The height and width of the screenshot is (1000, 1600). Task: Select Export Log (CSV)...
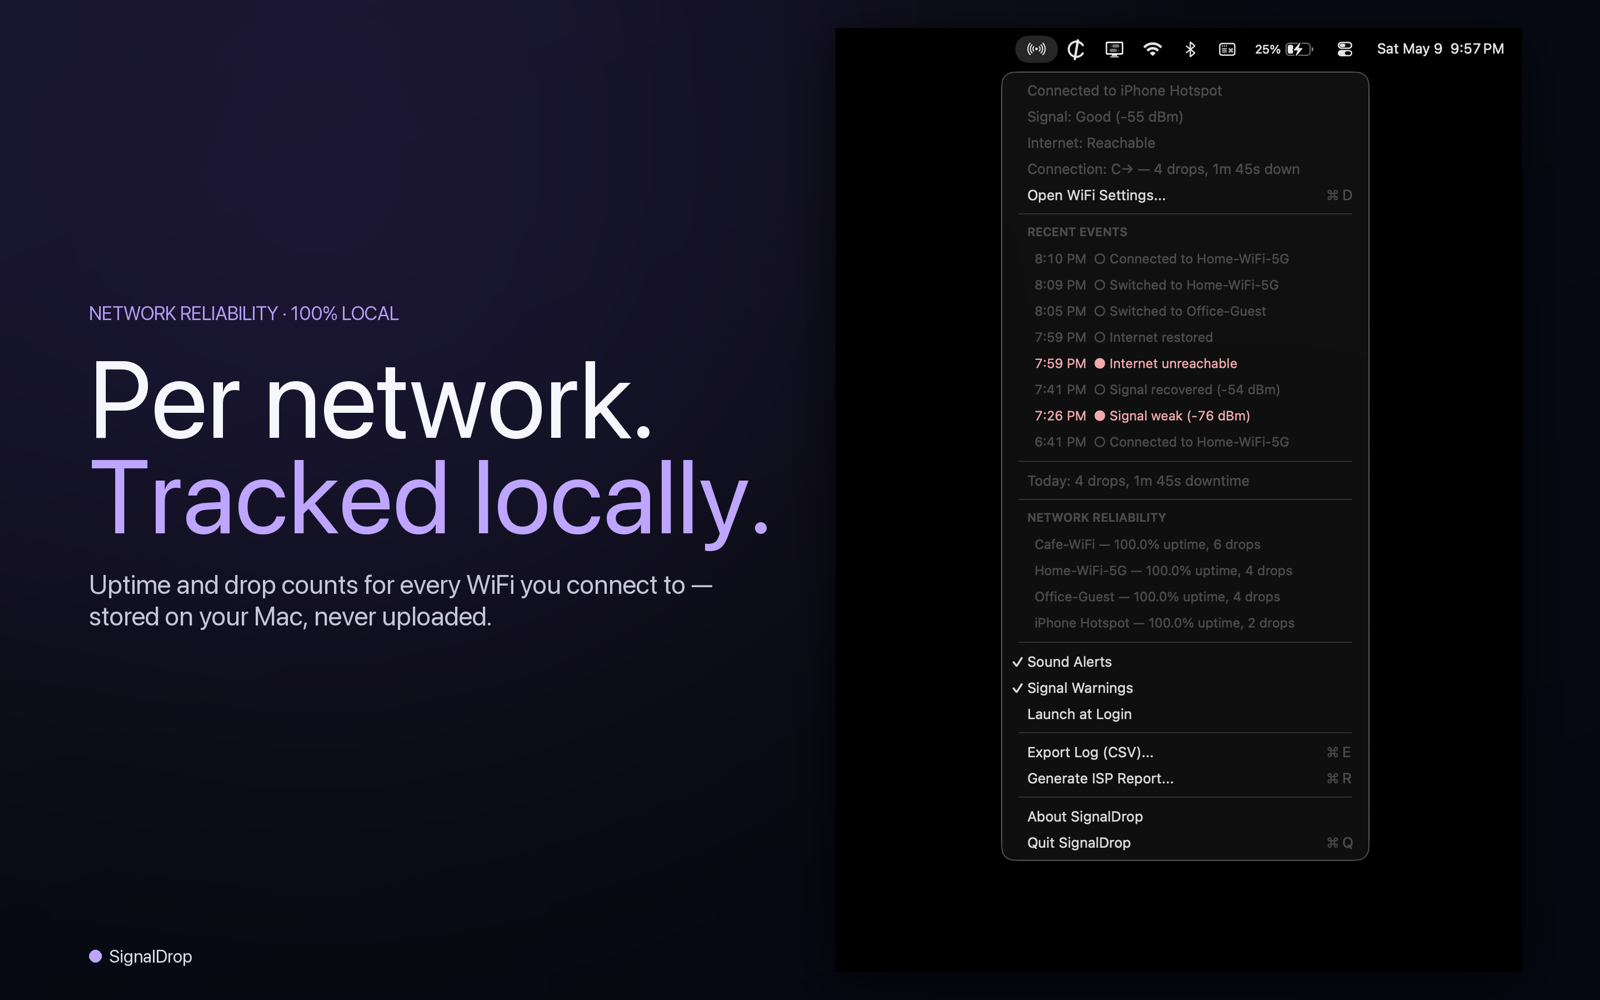(1185, 752)
